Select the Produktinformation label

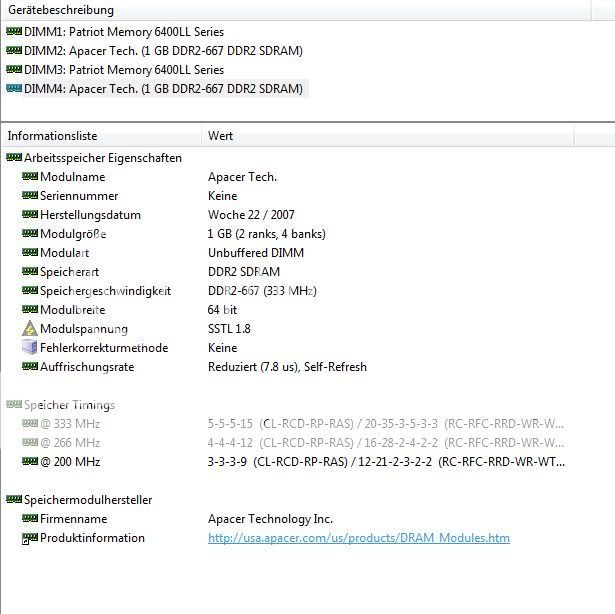[x=92, y=538]
